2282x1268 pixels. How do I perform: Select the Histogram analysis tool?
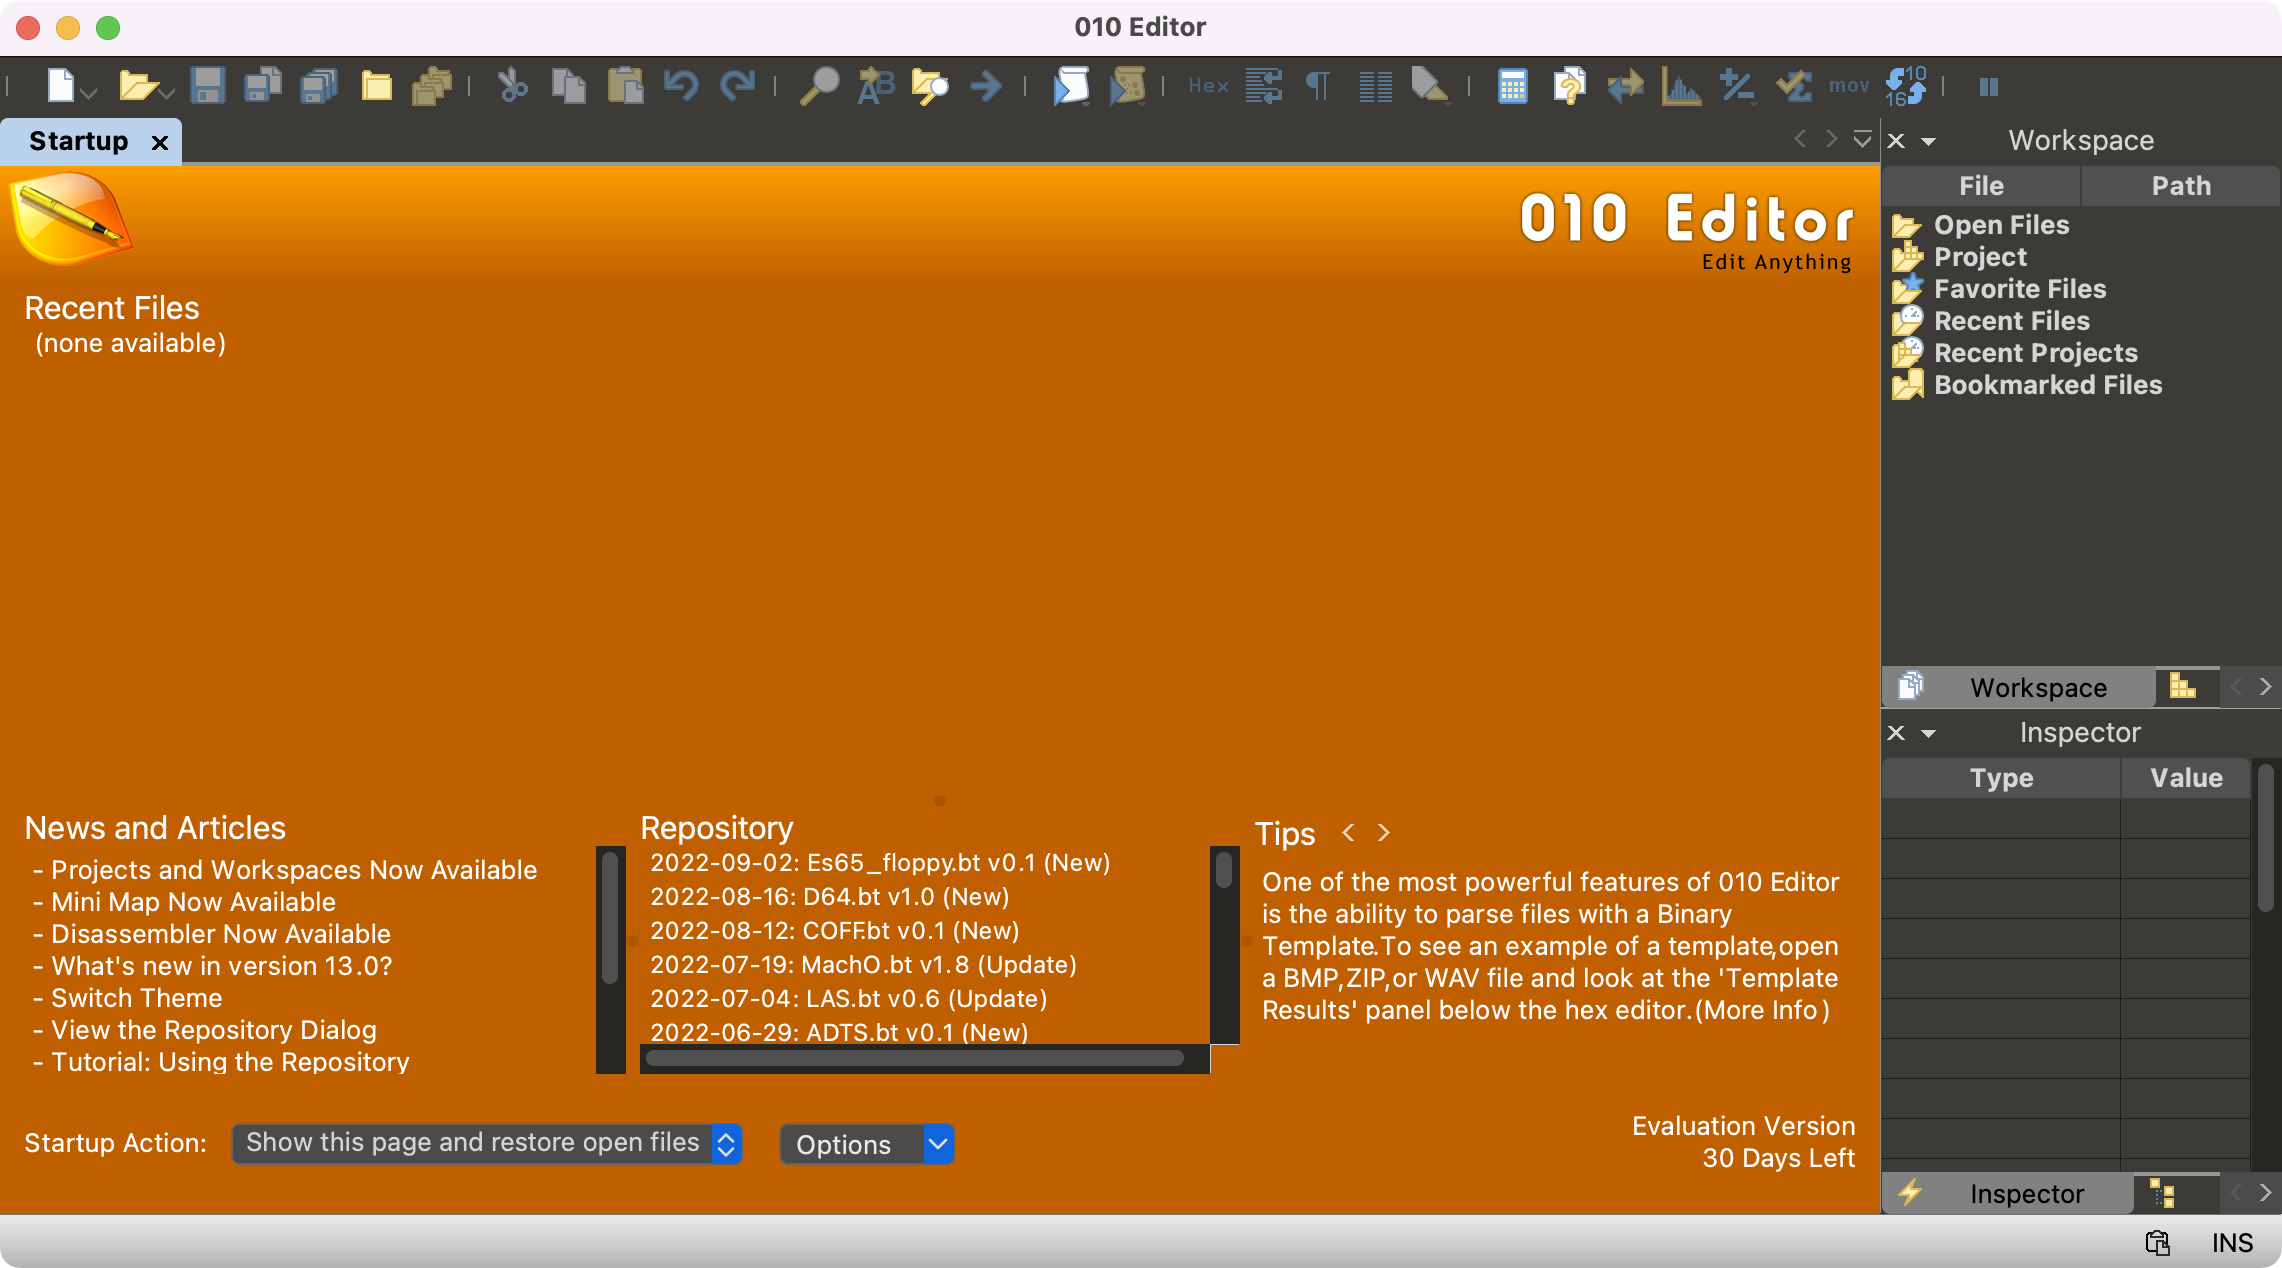pos(1680,86)
